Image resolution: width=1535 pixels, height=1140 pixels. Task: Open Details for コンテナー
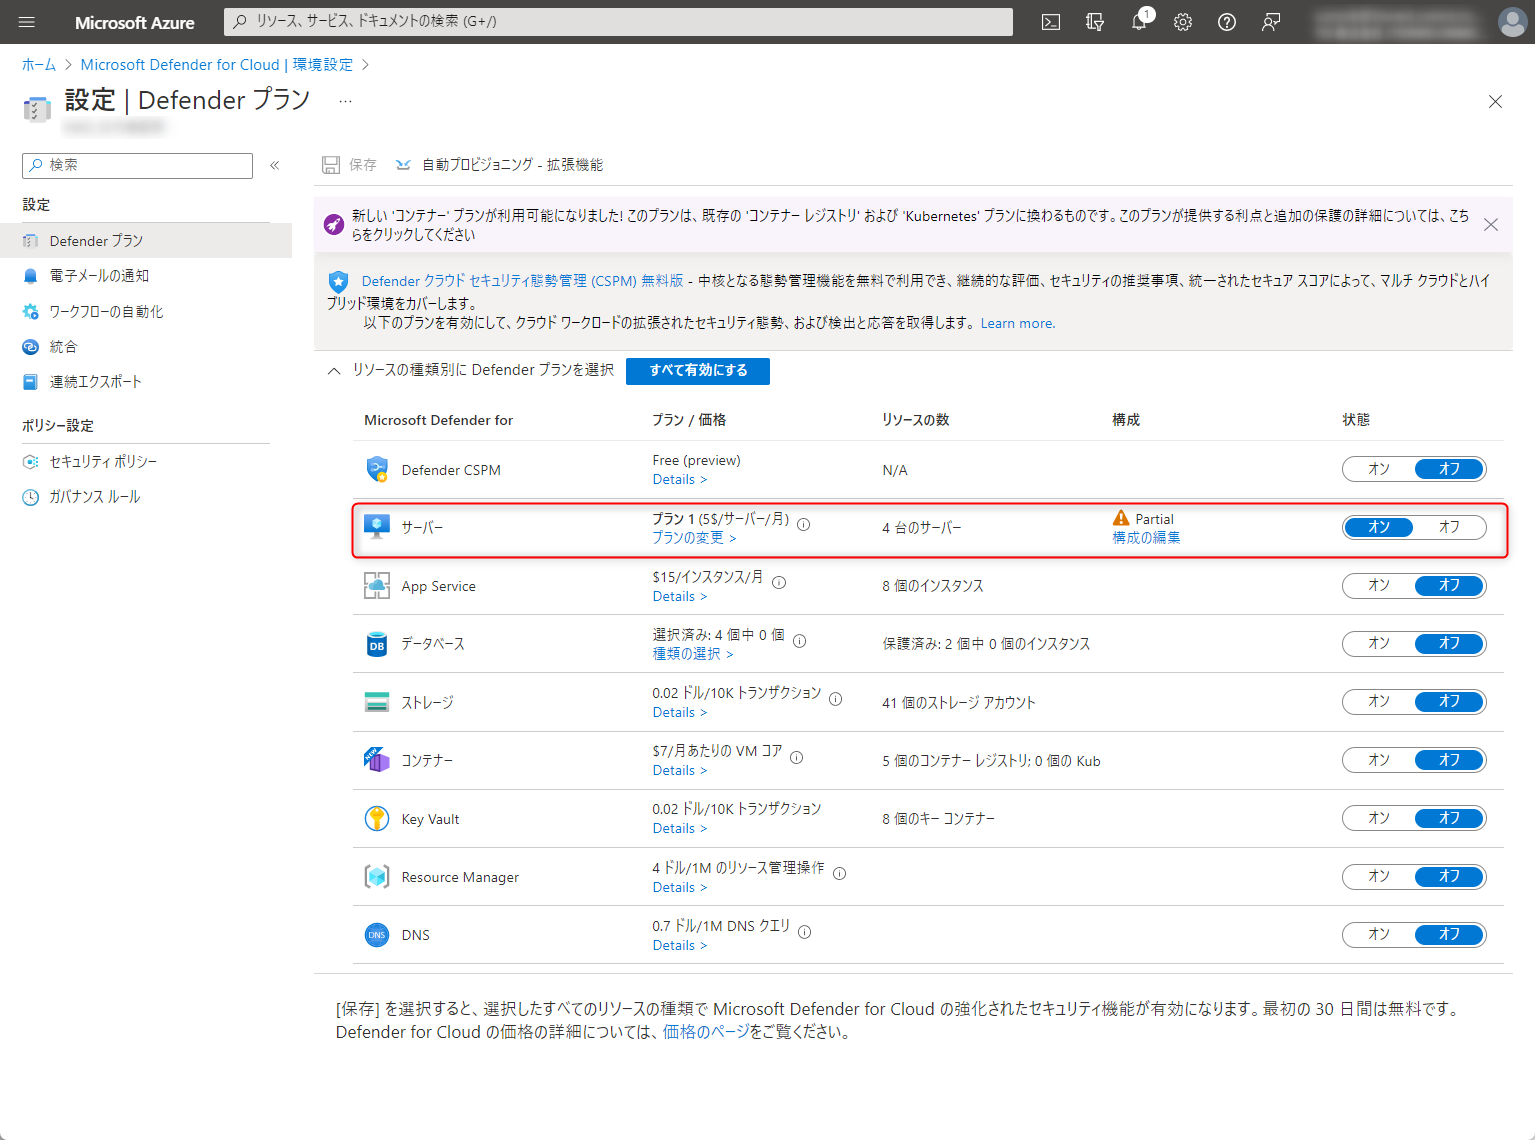(679, 771)
